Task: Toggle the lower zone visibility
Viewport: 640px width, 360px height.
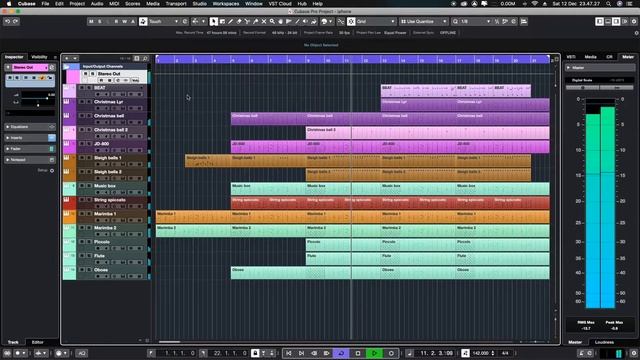Action: tap(608, 21)
